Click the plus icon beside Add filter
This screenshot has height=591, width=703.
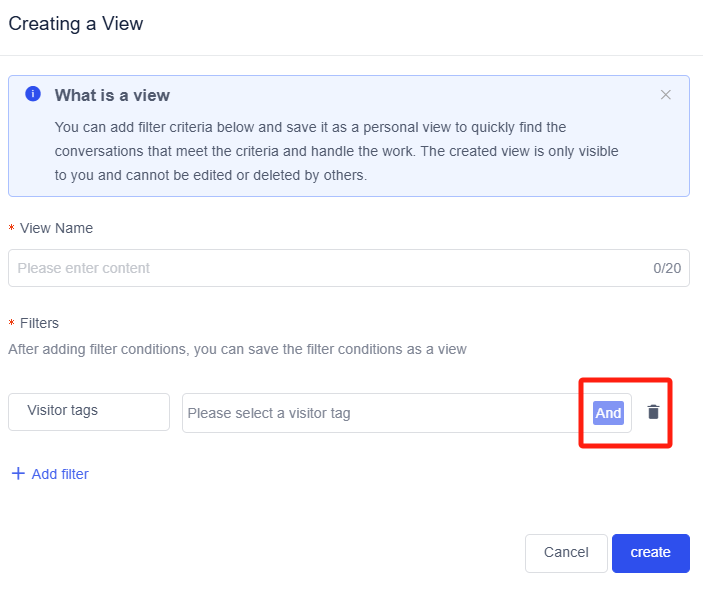coord(17,474)
